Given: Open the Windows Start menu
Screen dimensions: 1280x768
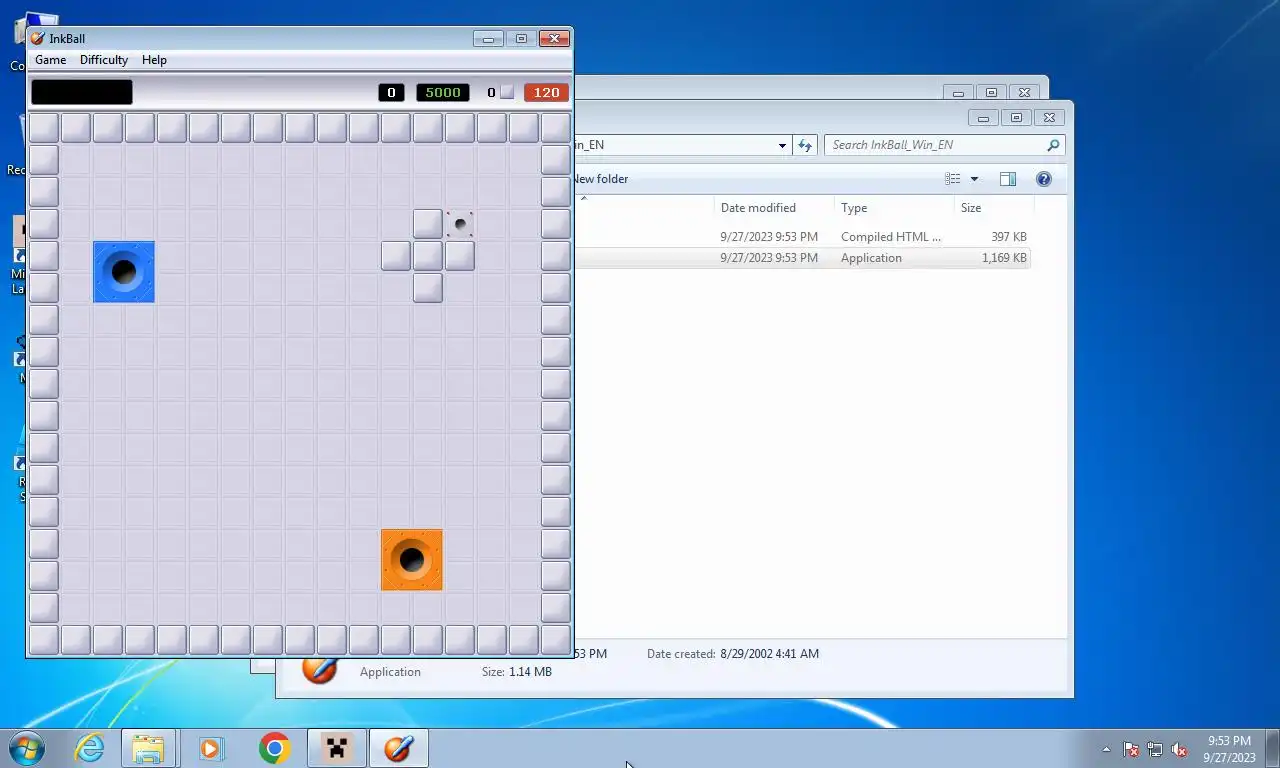Looking at the screenshot, I should pyautogui.click(x=27, y=748).
